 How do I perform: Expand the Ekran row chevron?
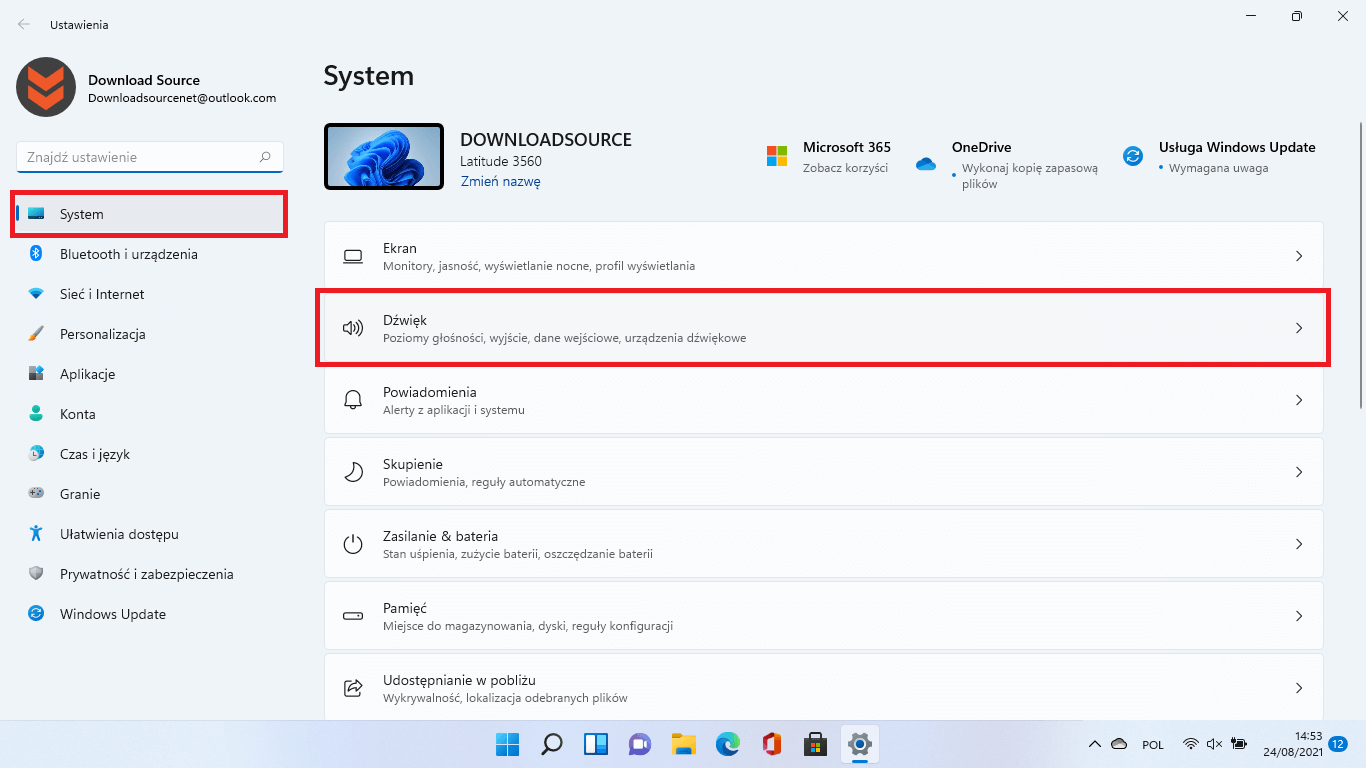coord(1299,256)
